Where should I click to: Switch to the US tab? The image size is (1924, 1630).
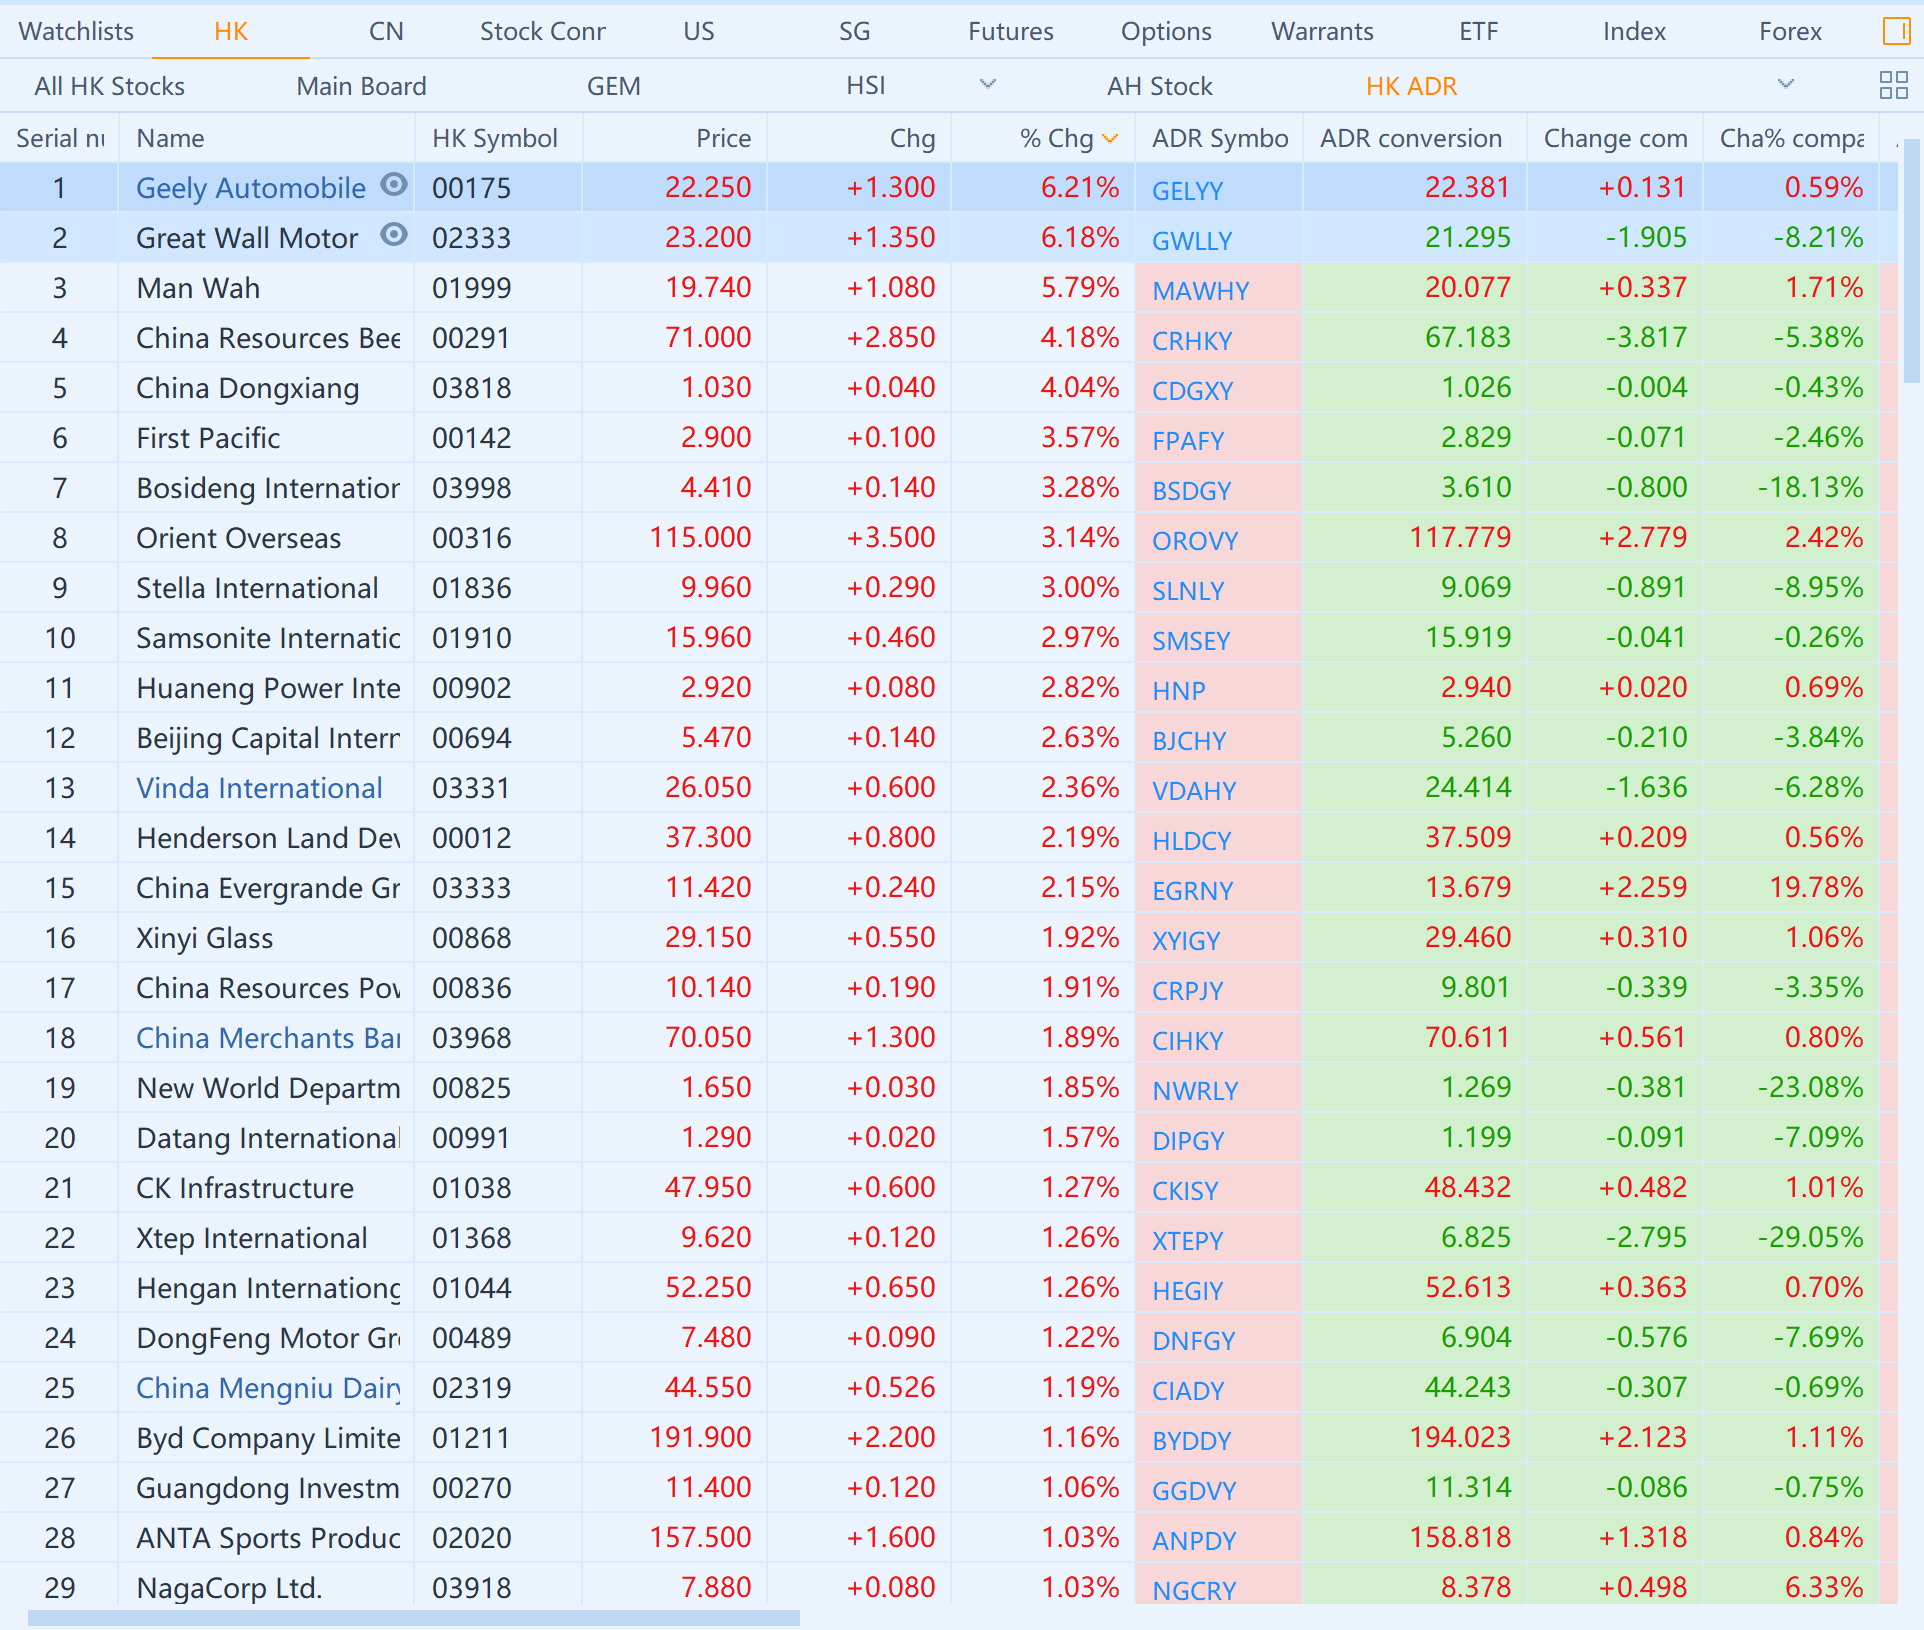(699, 31)
